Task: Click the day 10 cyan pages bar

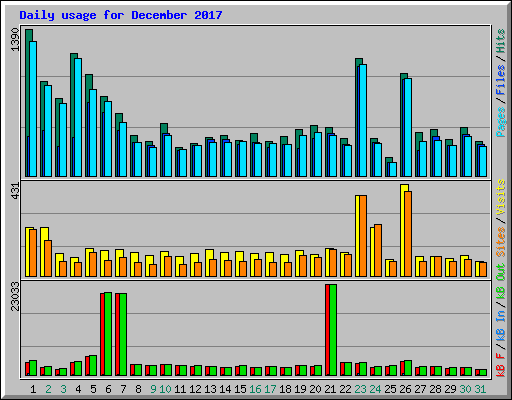Action: coord(168,156)
